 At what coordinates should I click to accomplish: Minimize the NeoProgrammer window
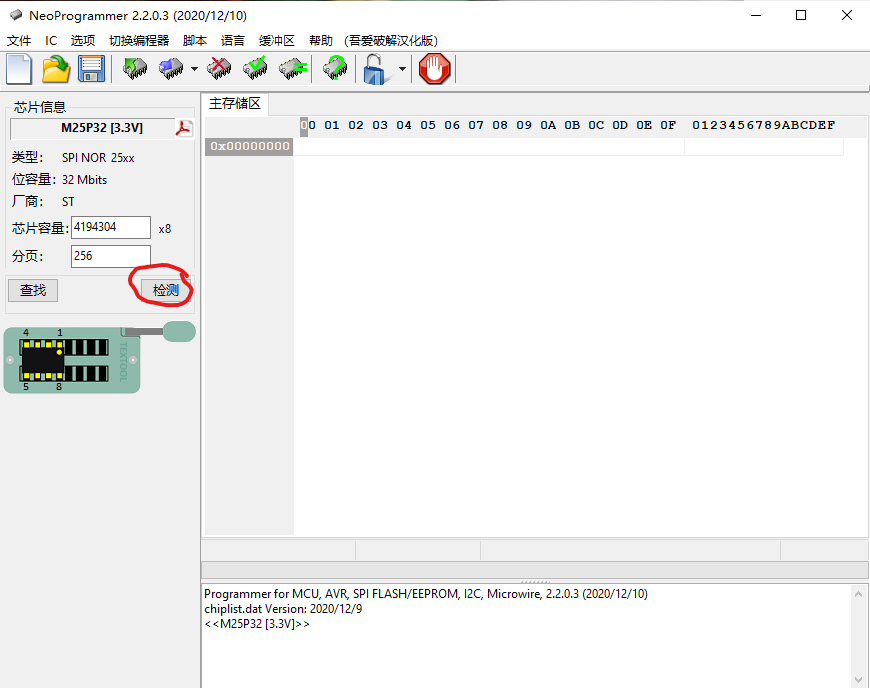pos(756,16)
